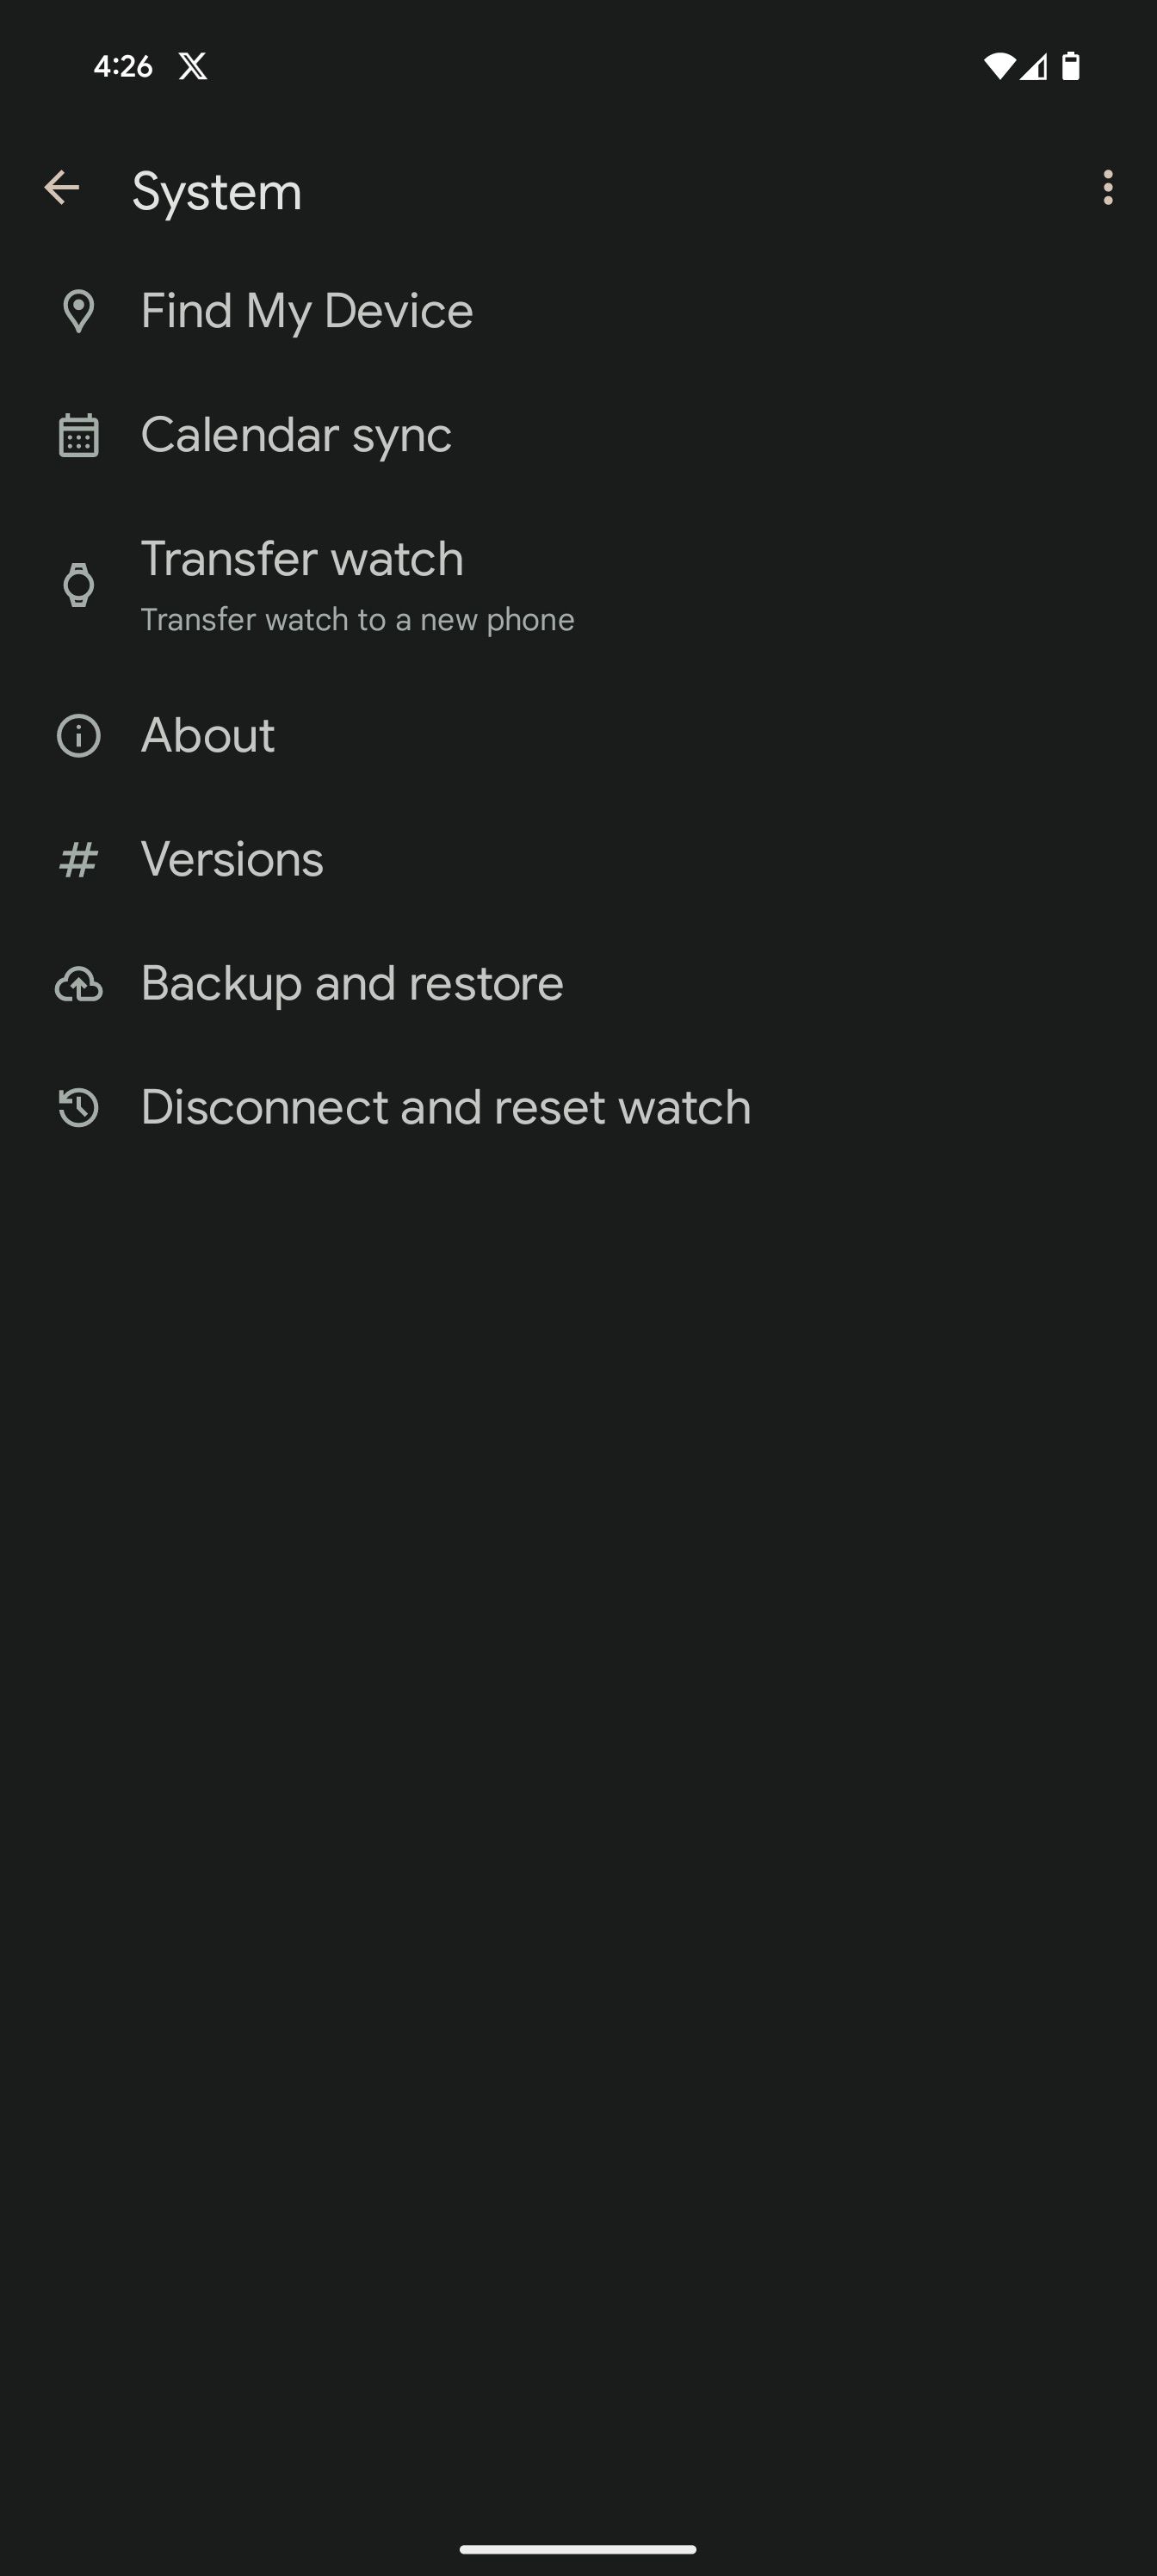Click the hash icon beside Versions
The height and width of the screenshot is (2576, 1157).
tap(79, 858)
